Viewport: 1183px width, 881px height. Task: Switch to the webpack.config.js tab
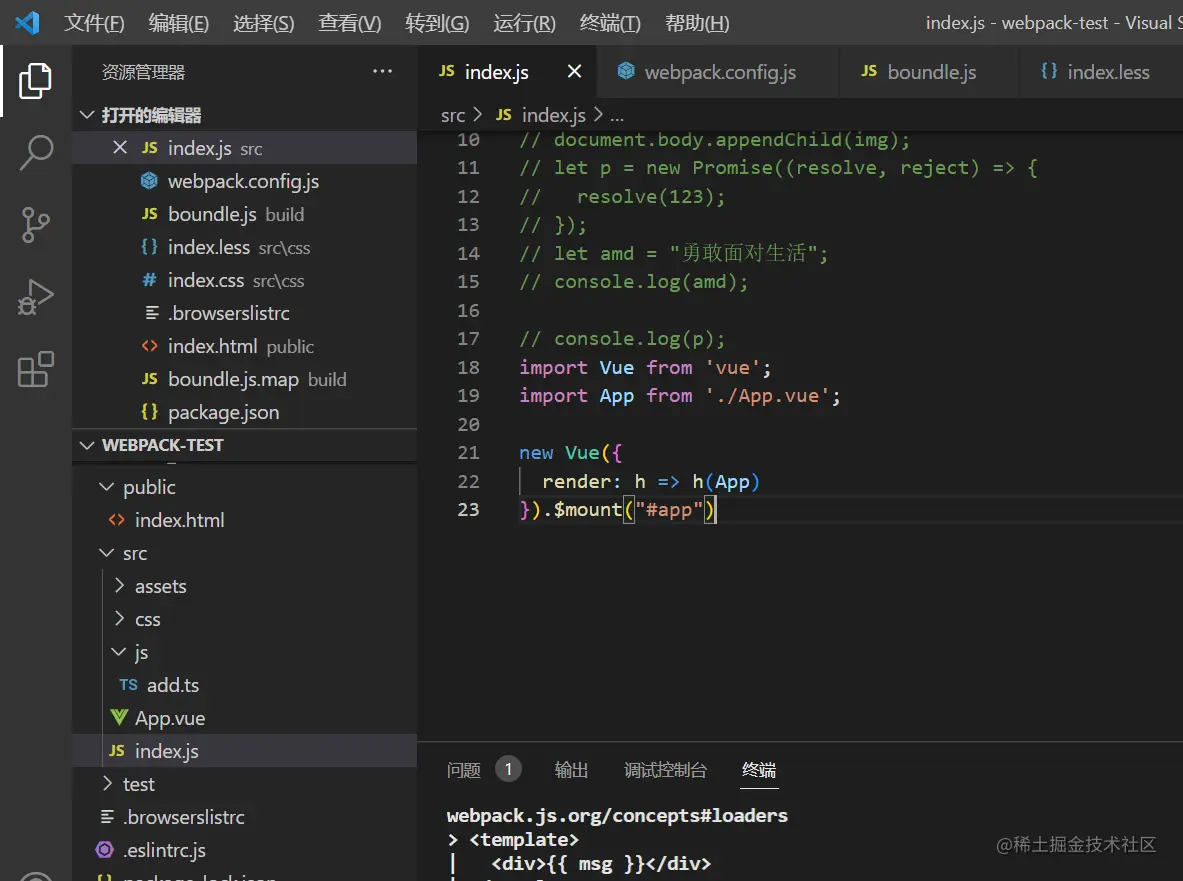click(x=719, y=72)
